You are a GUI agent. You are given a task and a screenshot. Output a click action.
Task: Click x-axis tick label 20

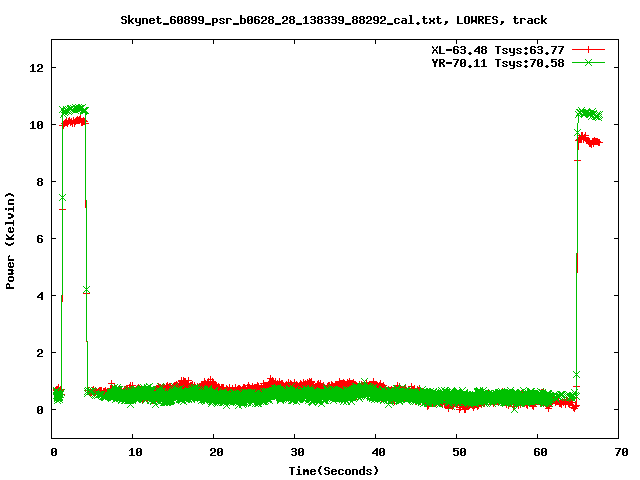pos(216,452)
